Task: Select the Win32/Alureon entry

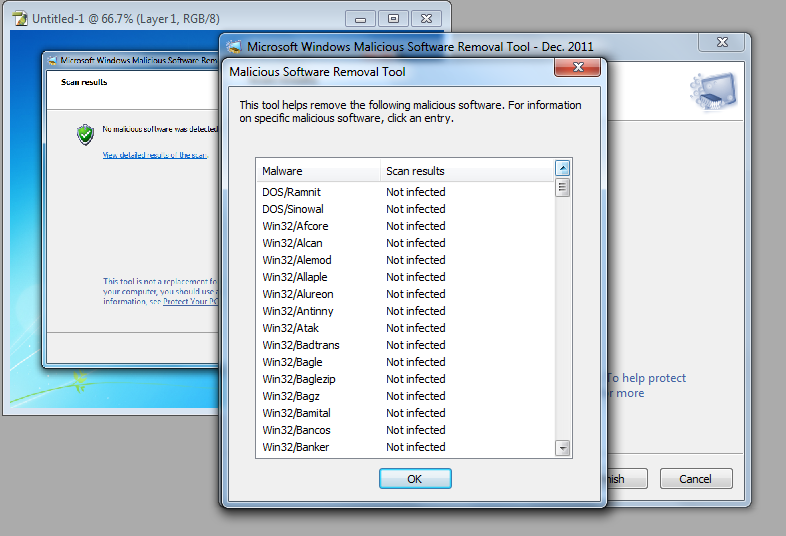Action: [x=298, y=294]
